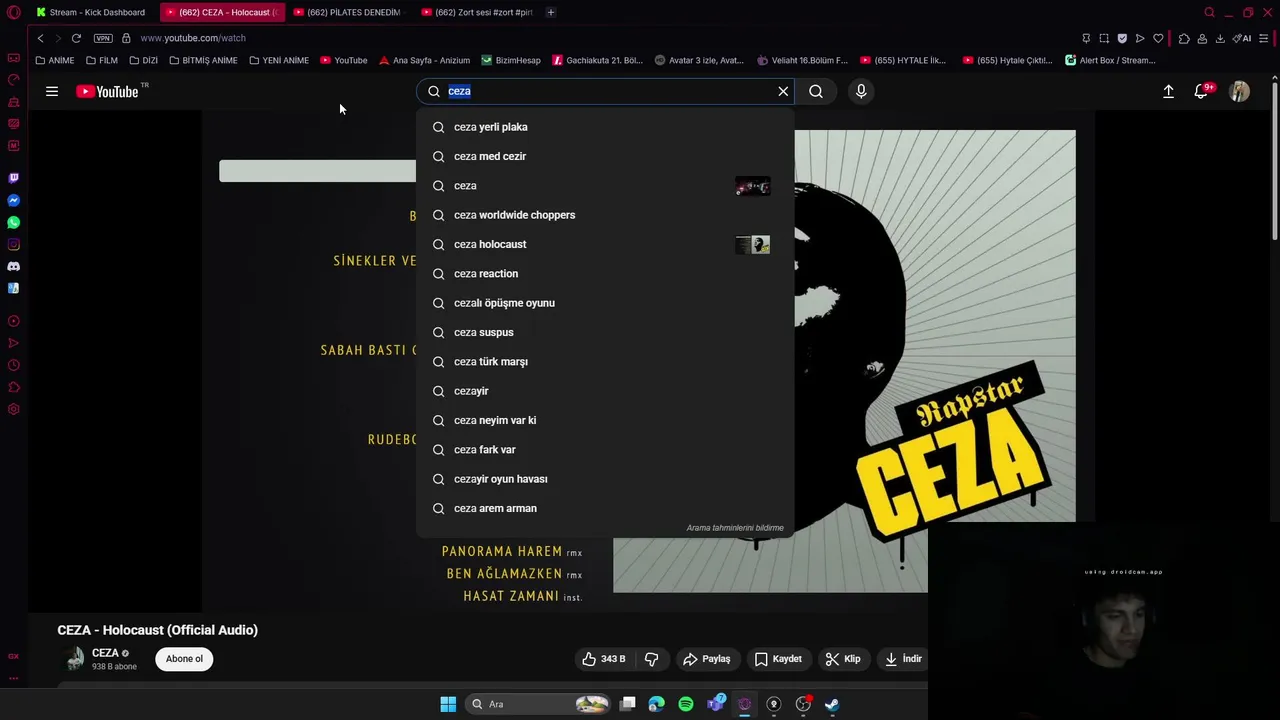Open a new browser tab with plus
The width and height of the screenshot is (1280, 720).
click(x=550, y=12)
